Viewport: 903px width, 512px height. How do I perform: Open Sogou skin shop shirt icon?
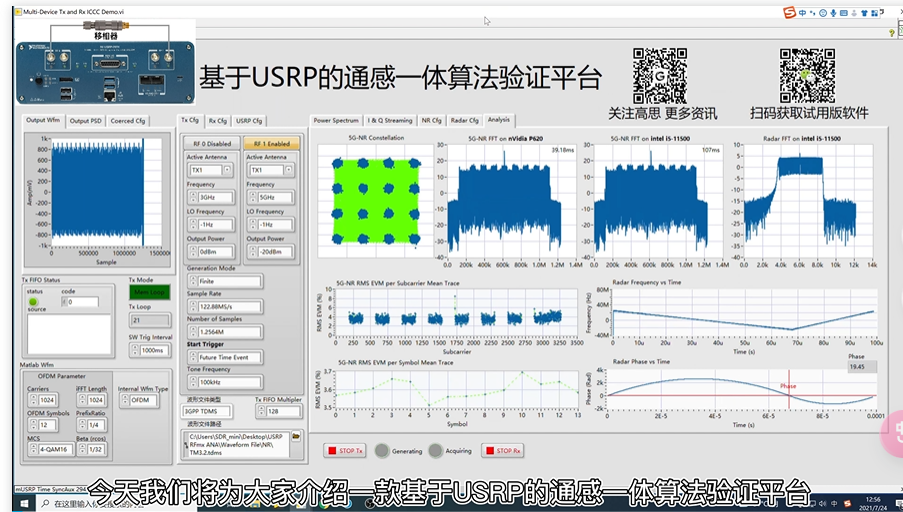coord(864,13)
